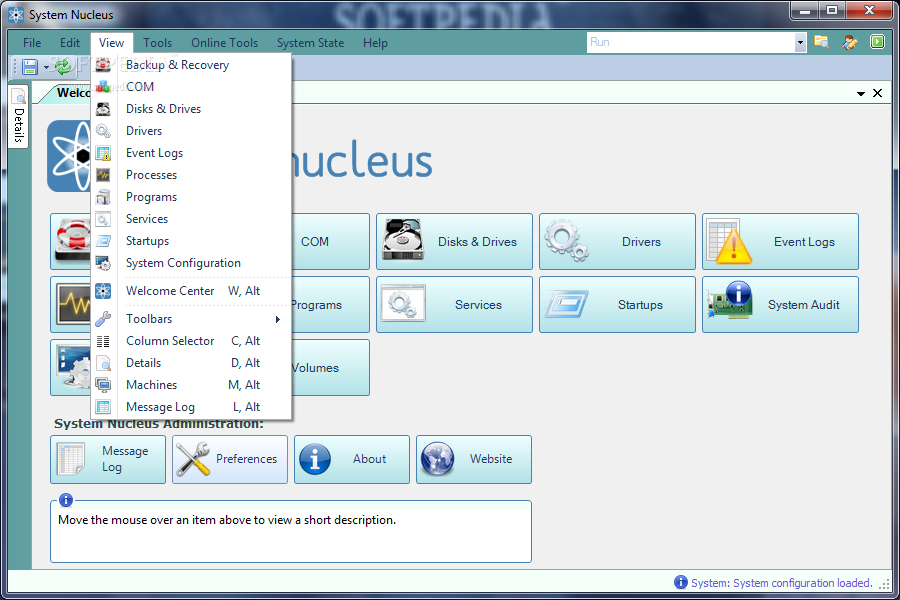The width and height of the screenshot is (900, 600).
Task: Choose Drivers in the View menu
Action: [x=191, y=131]
